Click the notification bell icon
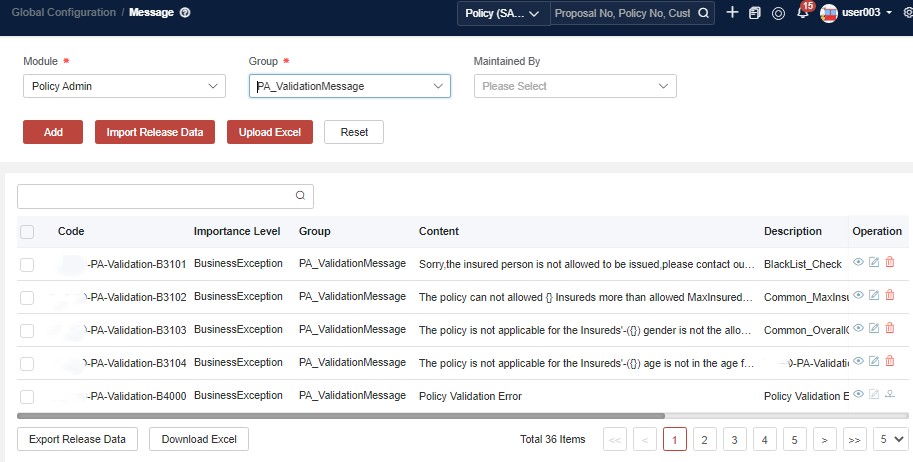The width and height of the screenshot is (913, 462). 802,13
